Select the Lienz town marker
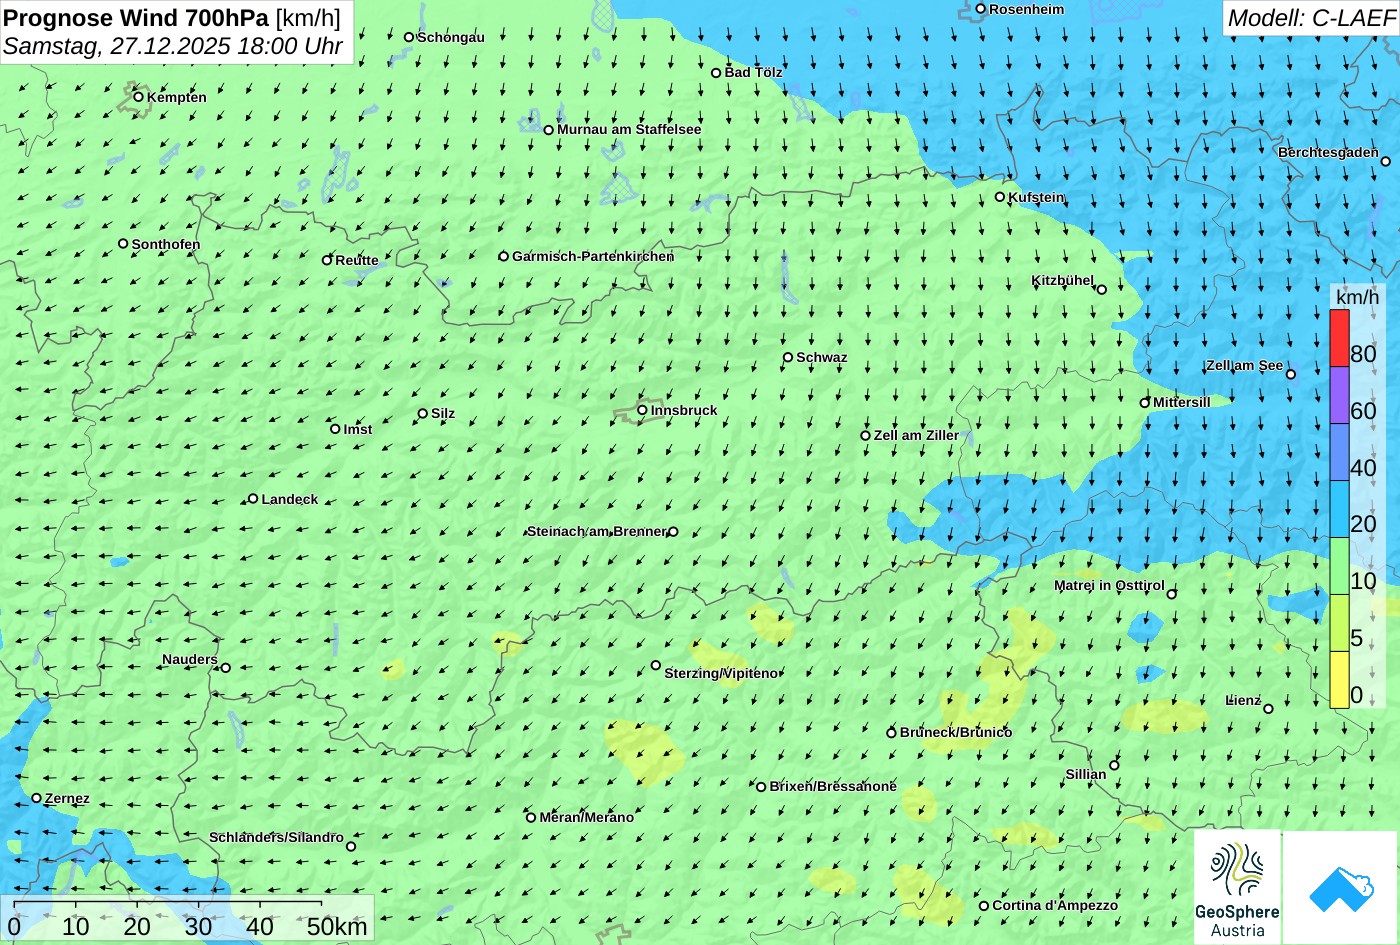 pos(1268,709)
